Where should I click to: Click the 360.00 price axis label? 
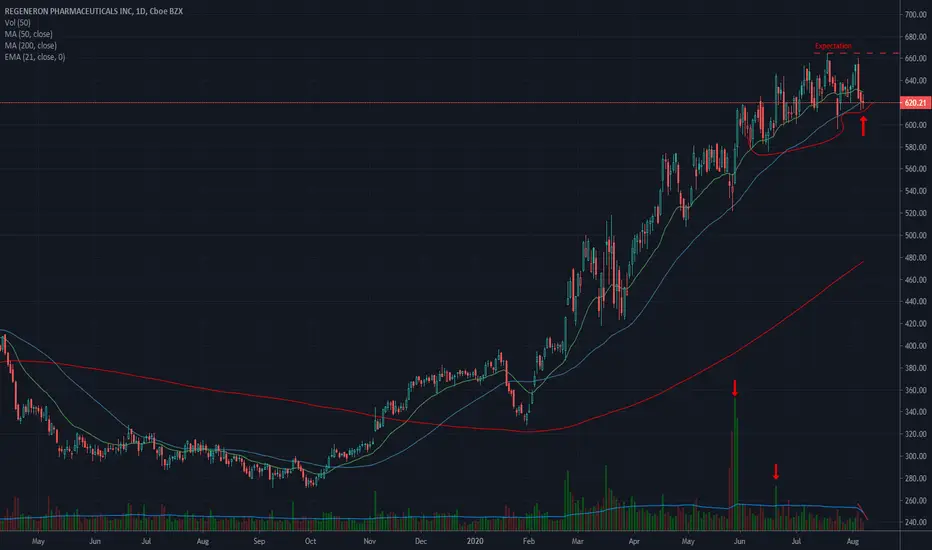click(x=915, y=390)
